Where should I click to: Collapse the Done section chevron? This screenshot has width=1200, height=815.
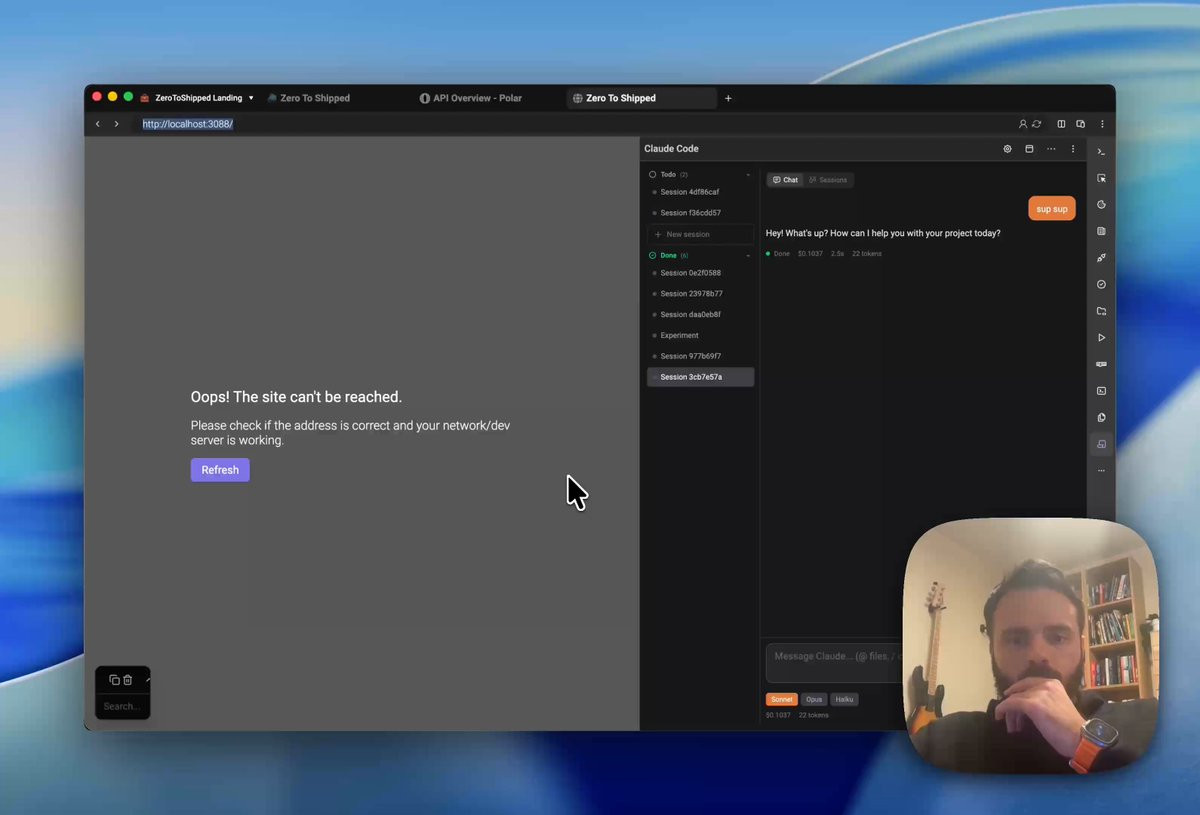tap(748, 256)
